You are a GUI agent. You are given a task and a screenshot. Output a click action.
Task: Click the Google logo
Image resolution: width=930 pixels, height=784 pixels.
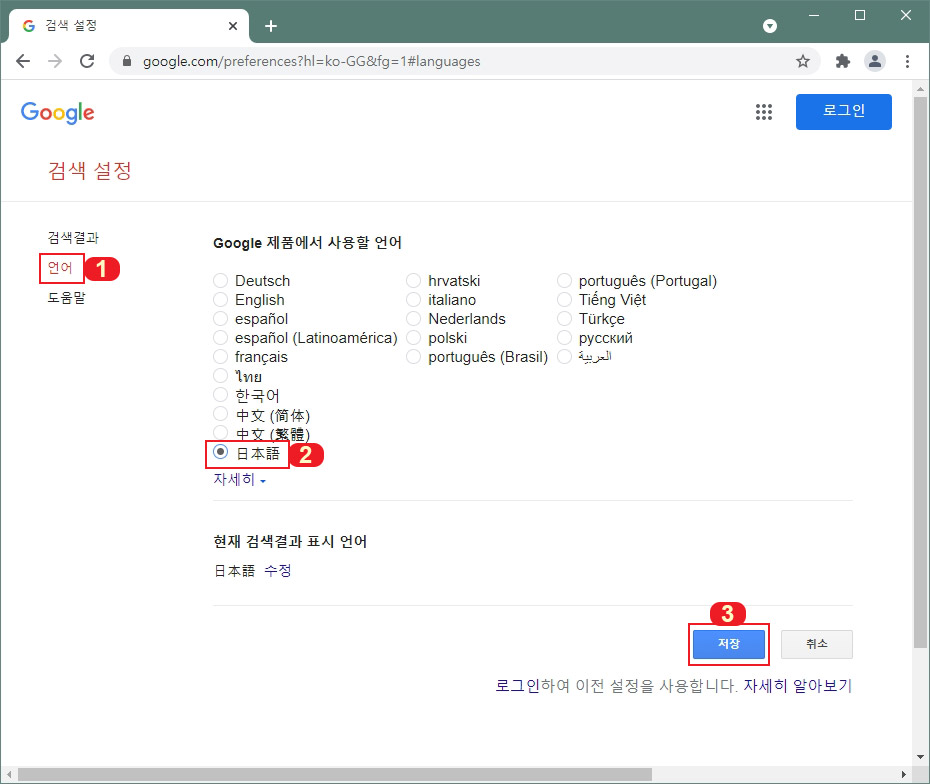click(x=58, y=112)
